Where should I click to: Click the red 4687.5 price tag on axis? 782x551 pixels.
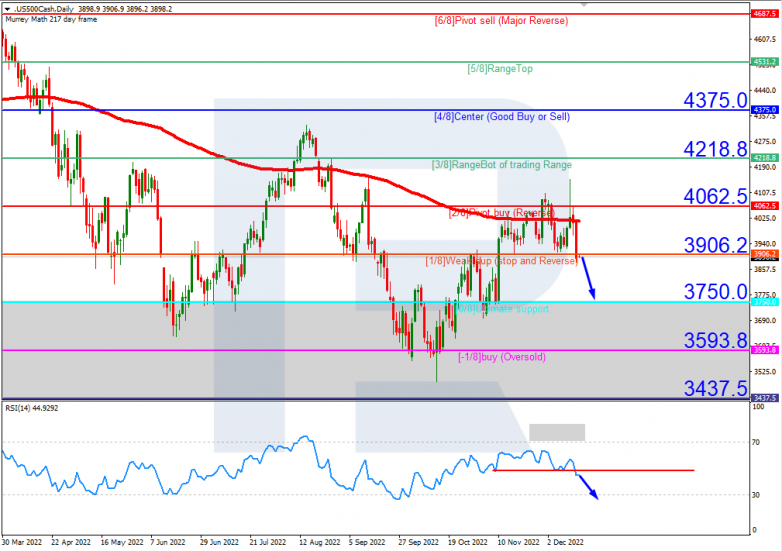coord(765,14)
